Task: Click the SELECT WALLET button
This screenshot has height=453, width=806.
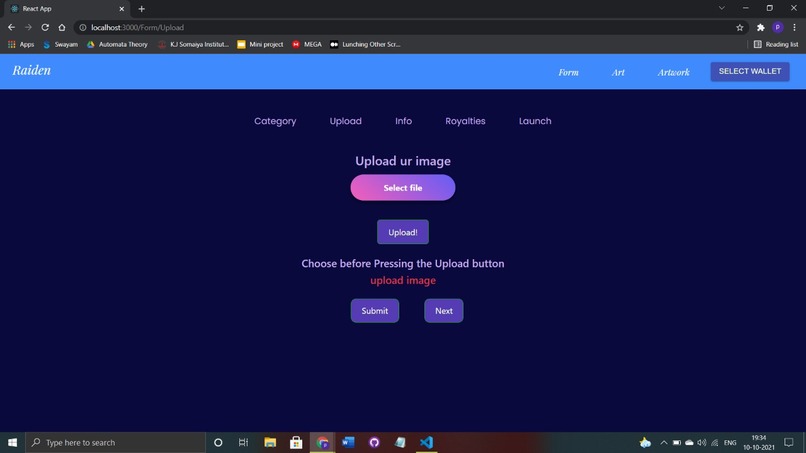Action: pyautogui.click(x=750, y=71)
